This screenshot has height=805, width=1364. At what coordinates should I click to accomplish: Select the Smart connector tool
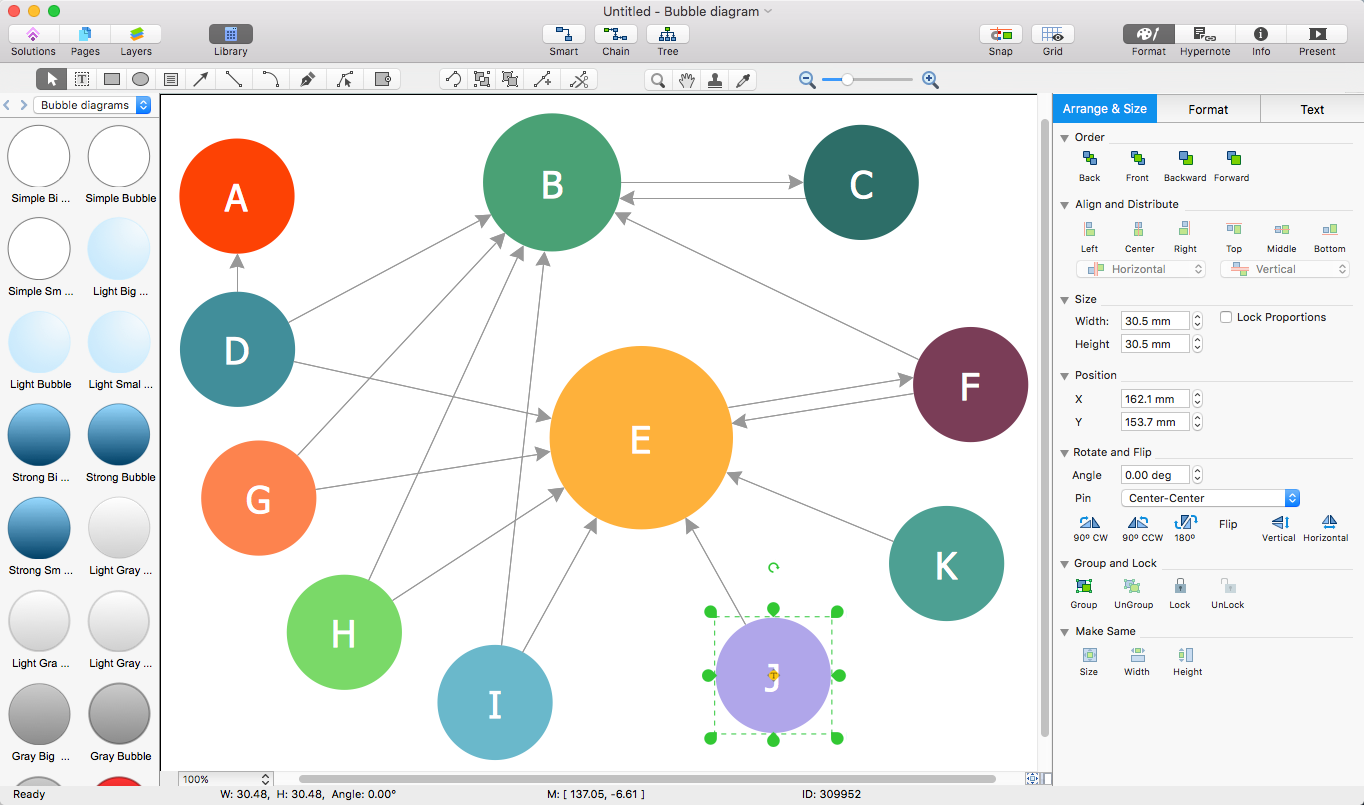[564, 35]
